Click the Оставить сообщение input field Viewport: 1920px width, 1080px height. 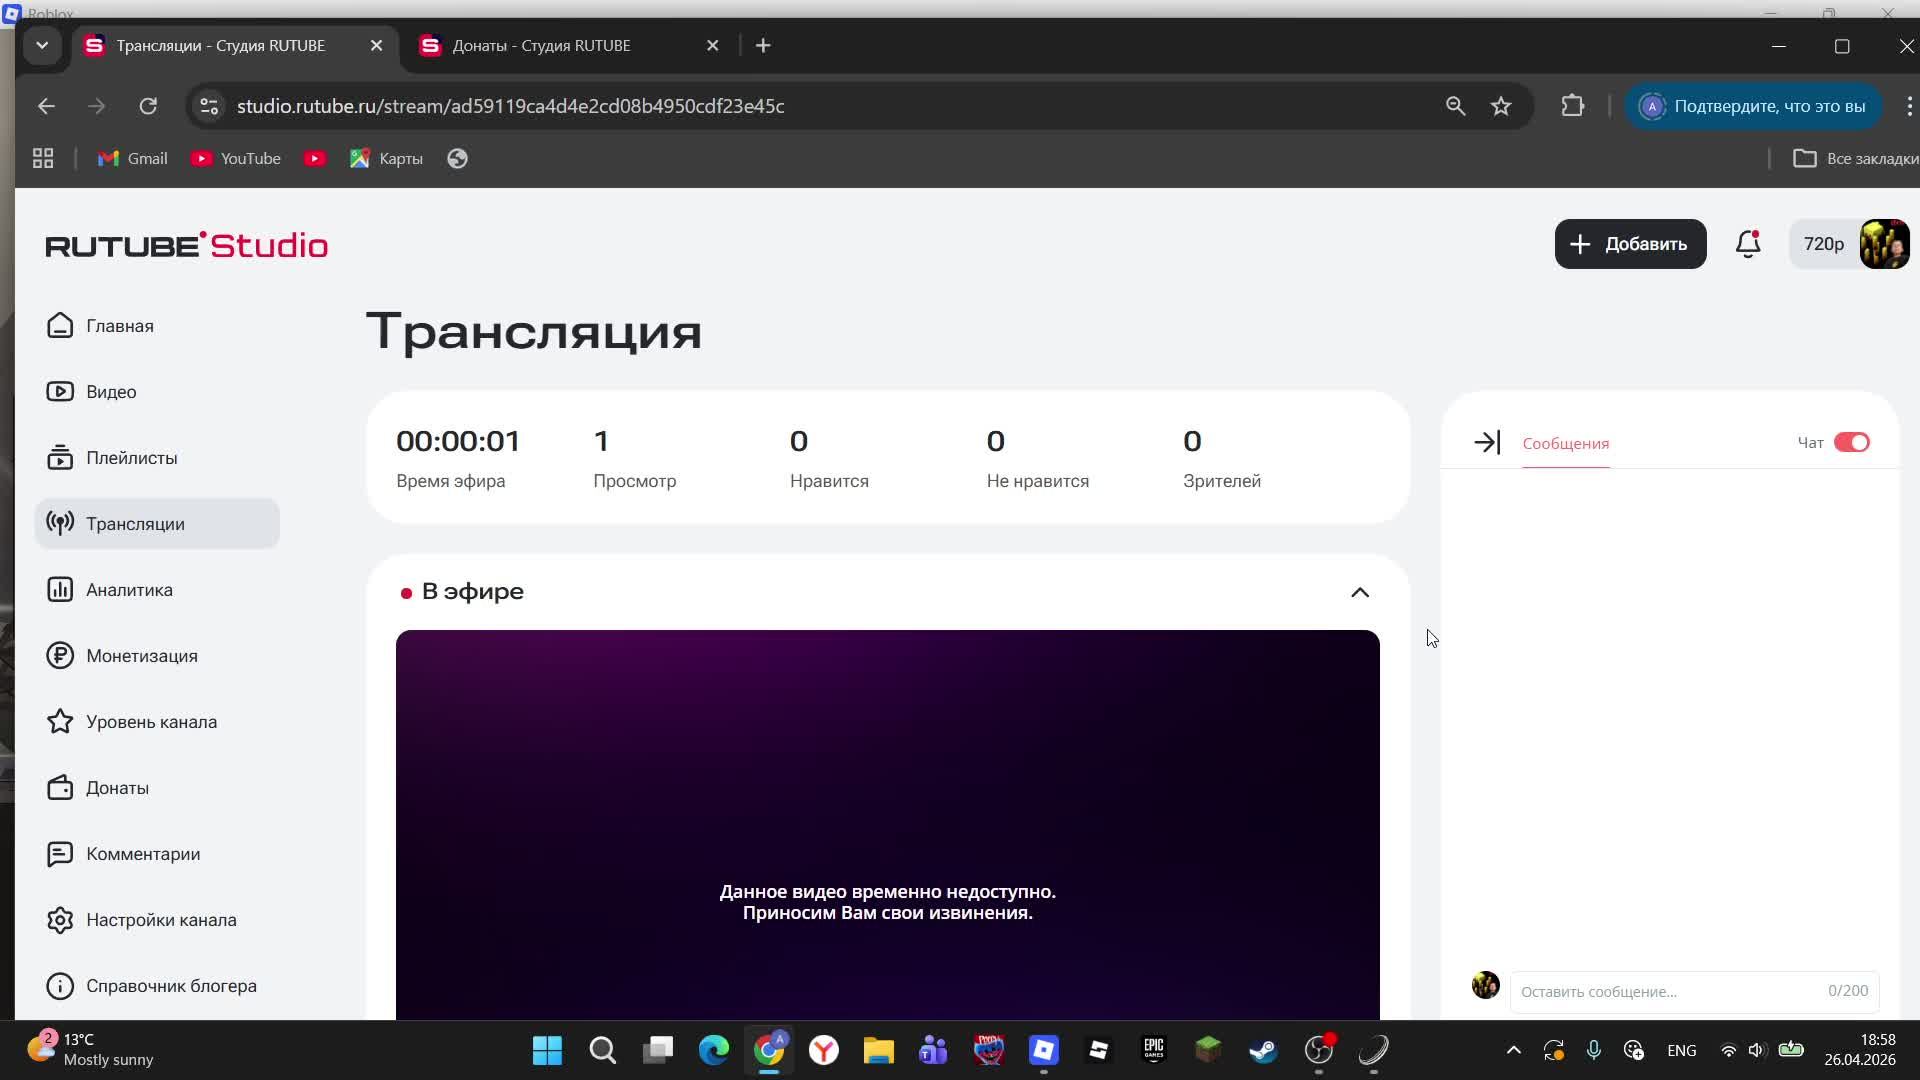point(1665,991)
